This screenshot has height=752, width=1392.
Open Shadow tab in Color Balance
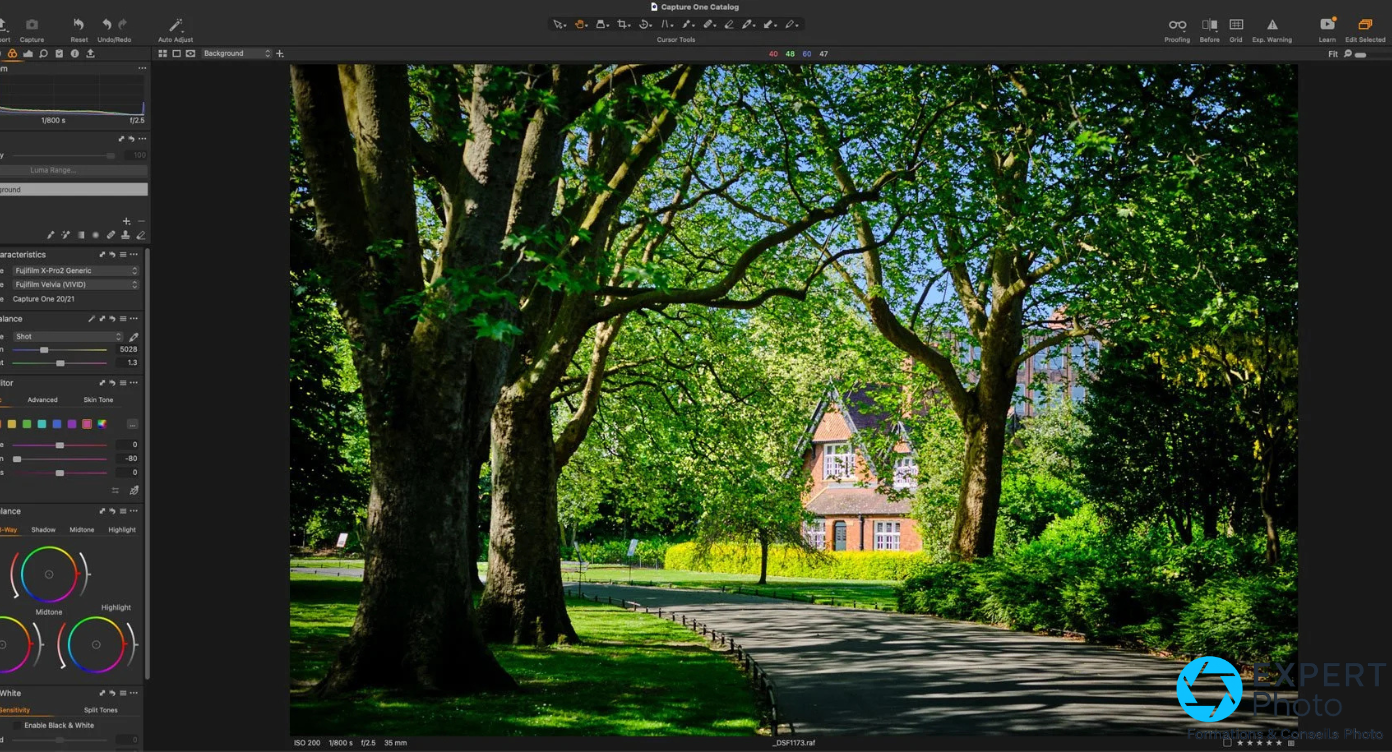(43, 530)
